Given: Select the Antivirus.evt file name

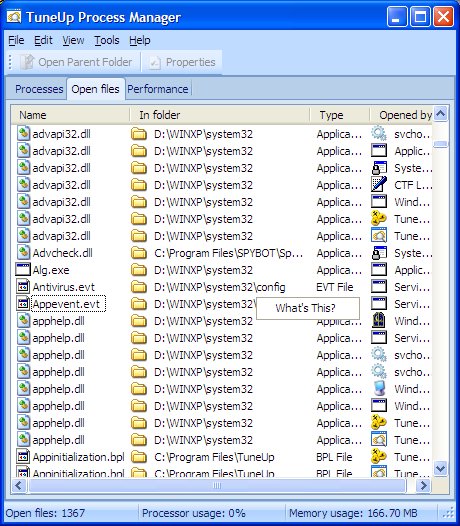Looking at the screenshot, I should pyautogui.click(x=64, y=287).
